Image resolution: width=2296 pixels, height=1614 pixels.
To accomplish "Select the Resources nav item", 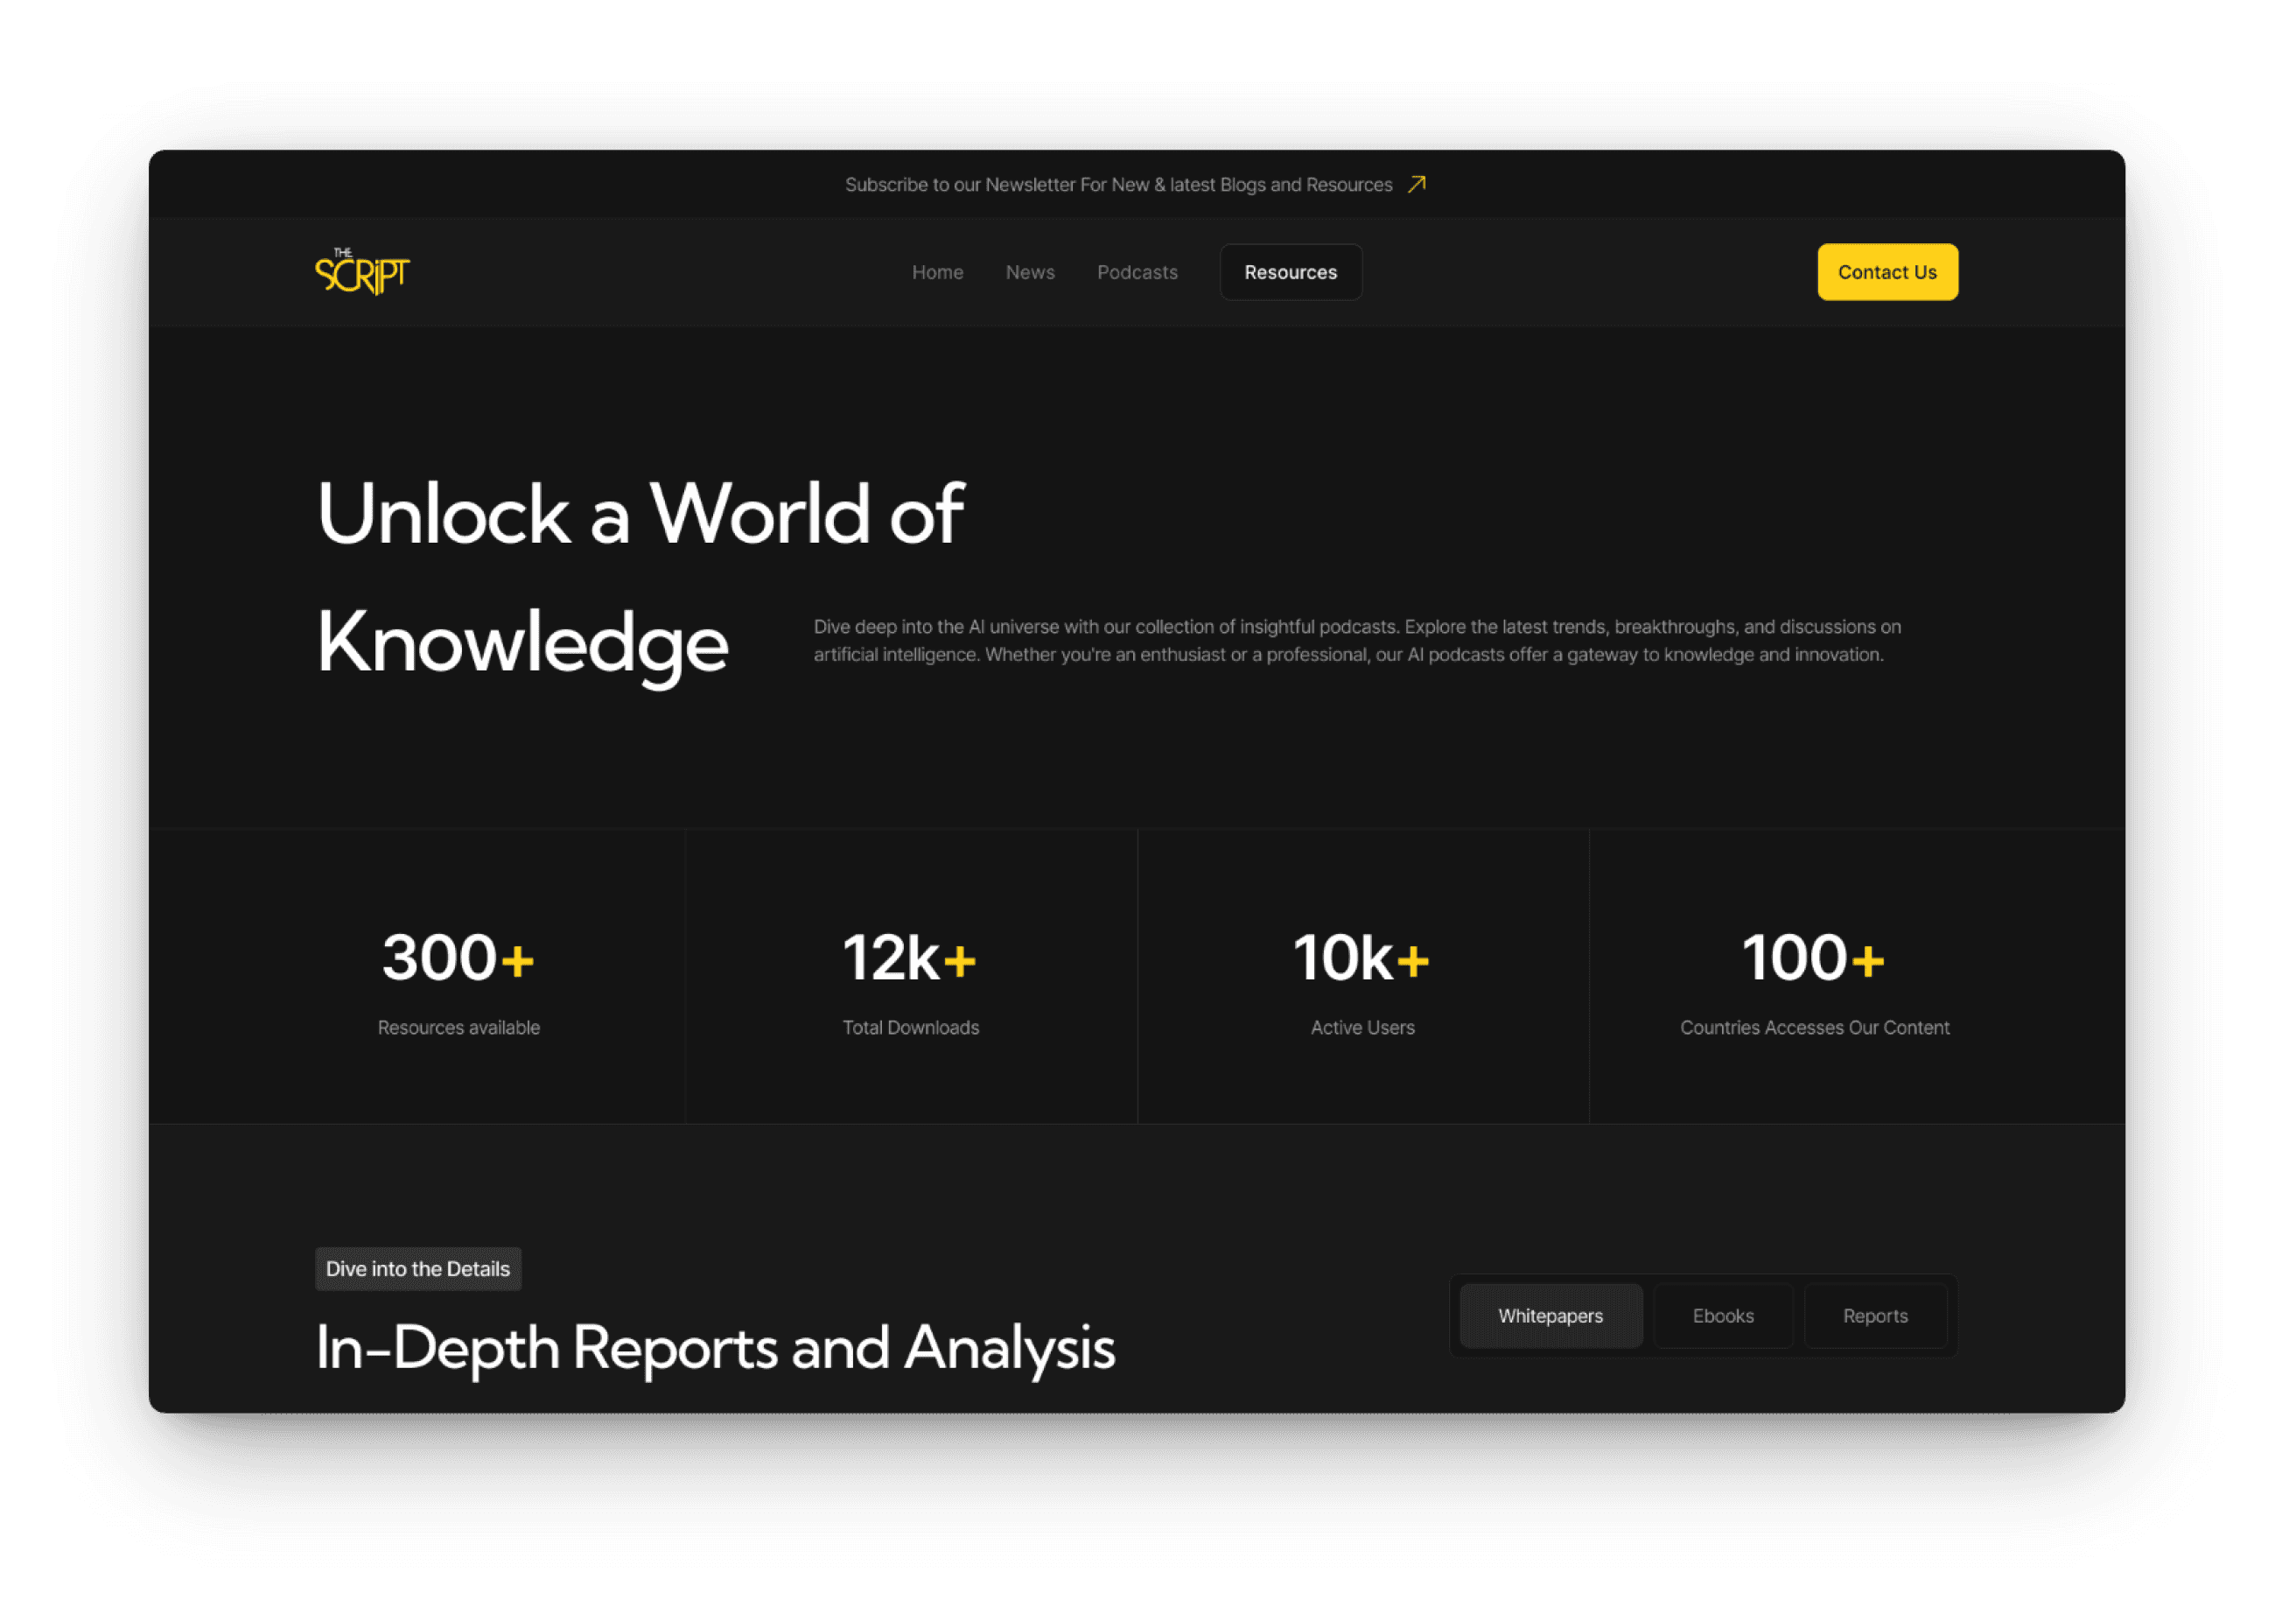I will pyautogui.click(x=1290, y=272).
